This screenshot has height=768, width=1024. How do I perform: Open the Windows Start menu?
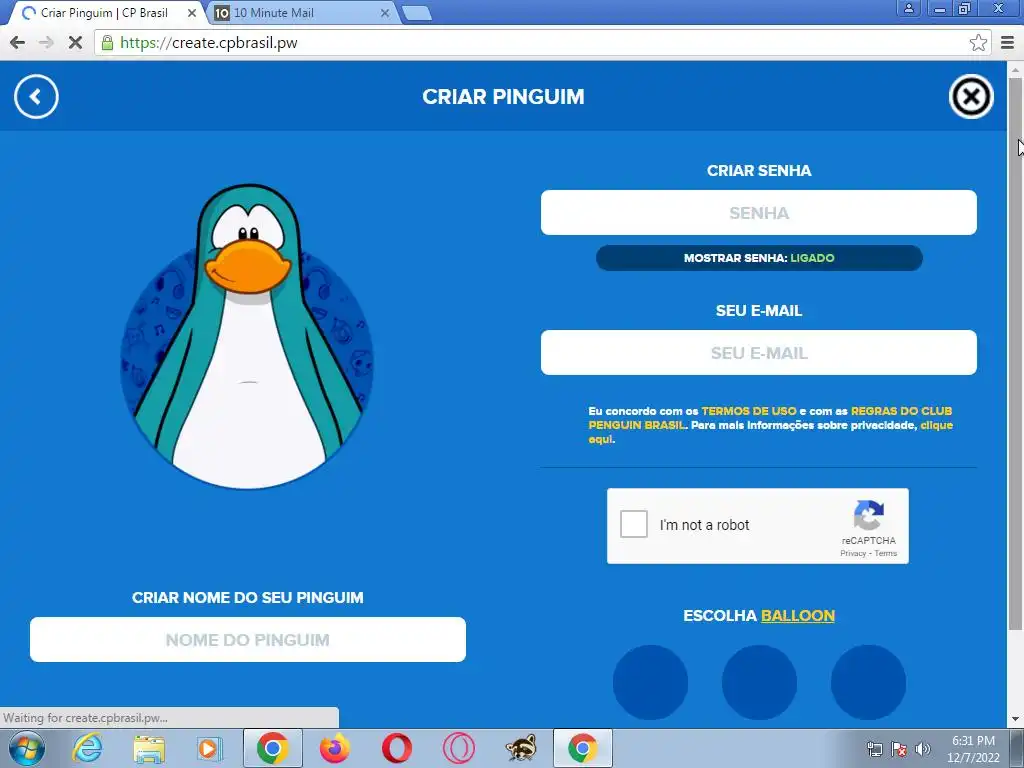click(27, 748)
